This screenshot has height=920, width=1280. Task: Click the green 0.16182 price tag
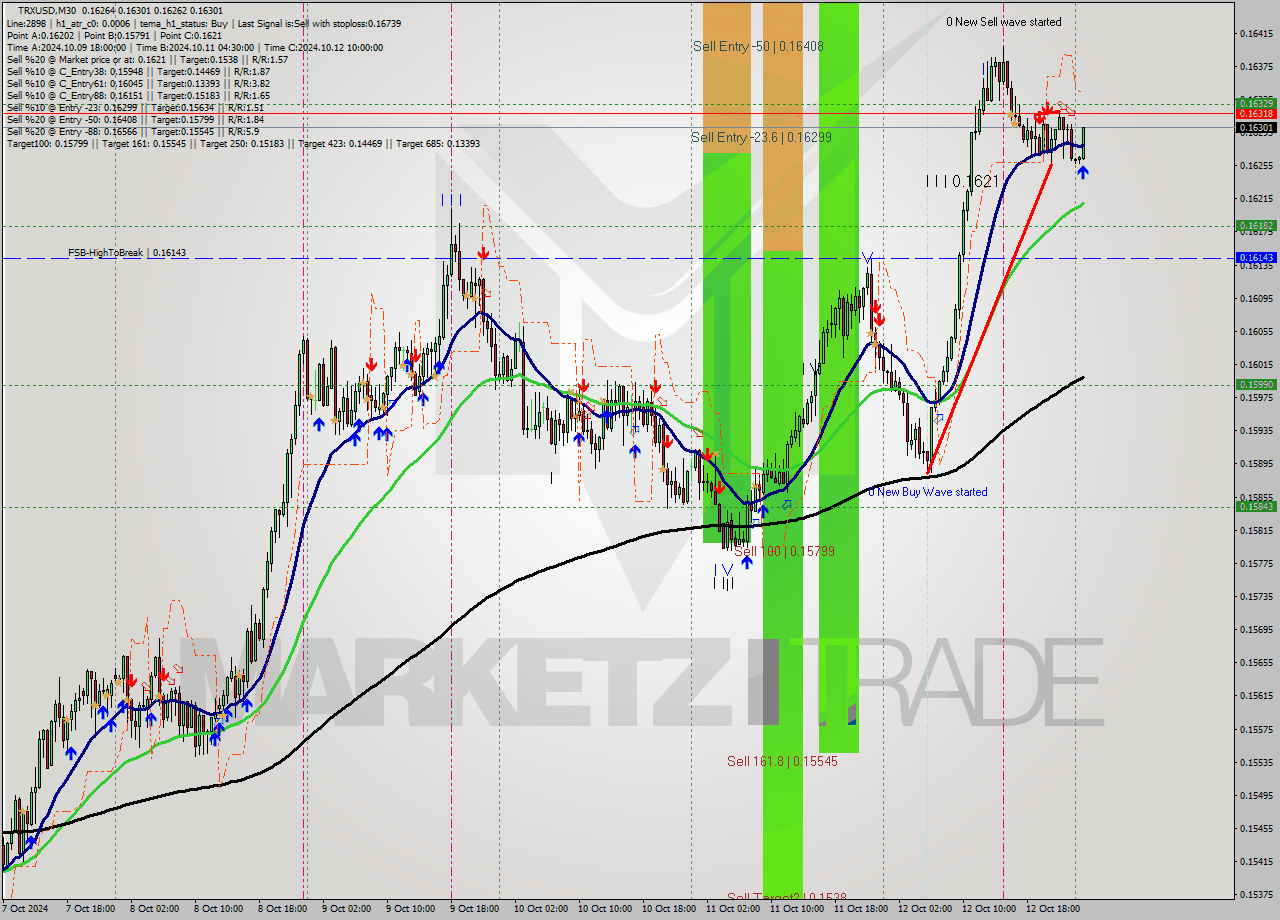coord(1257,226)
